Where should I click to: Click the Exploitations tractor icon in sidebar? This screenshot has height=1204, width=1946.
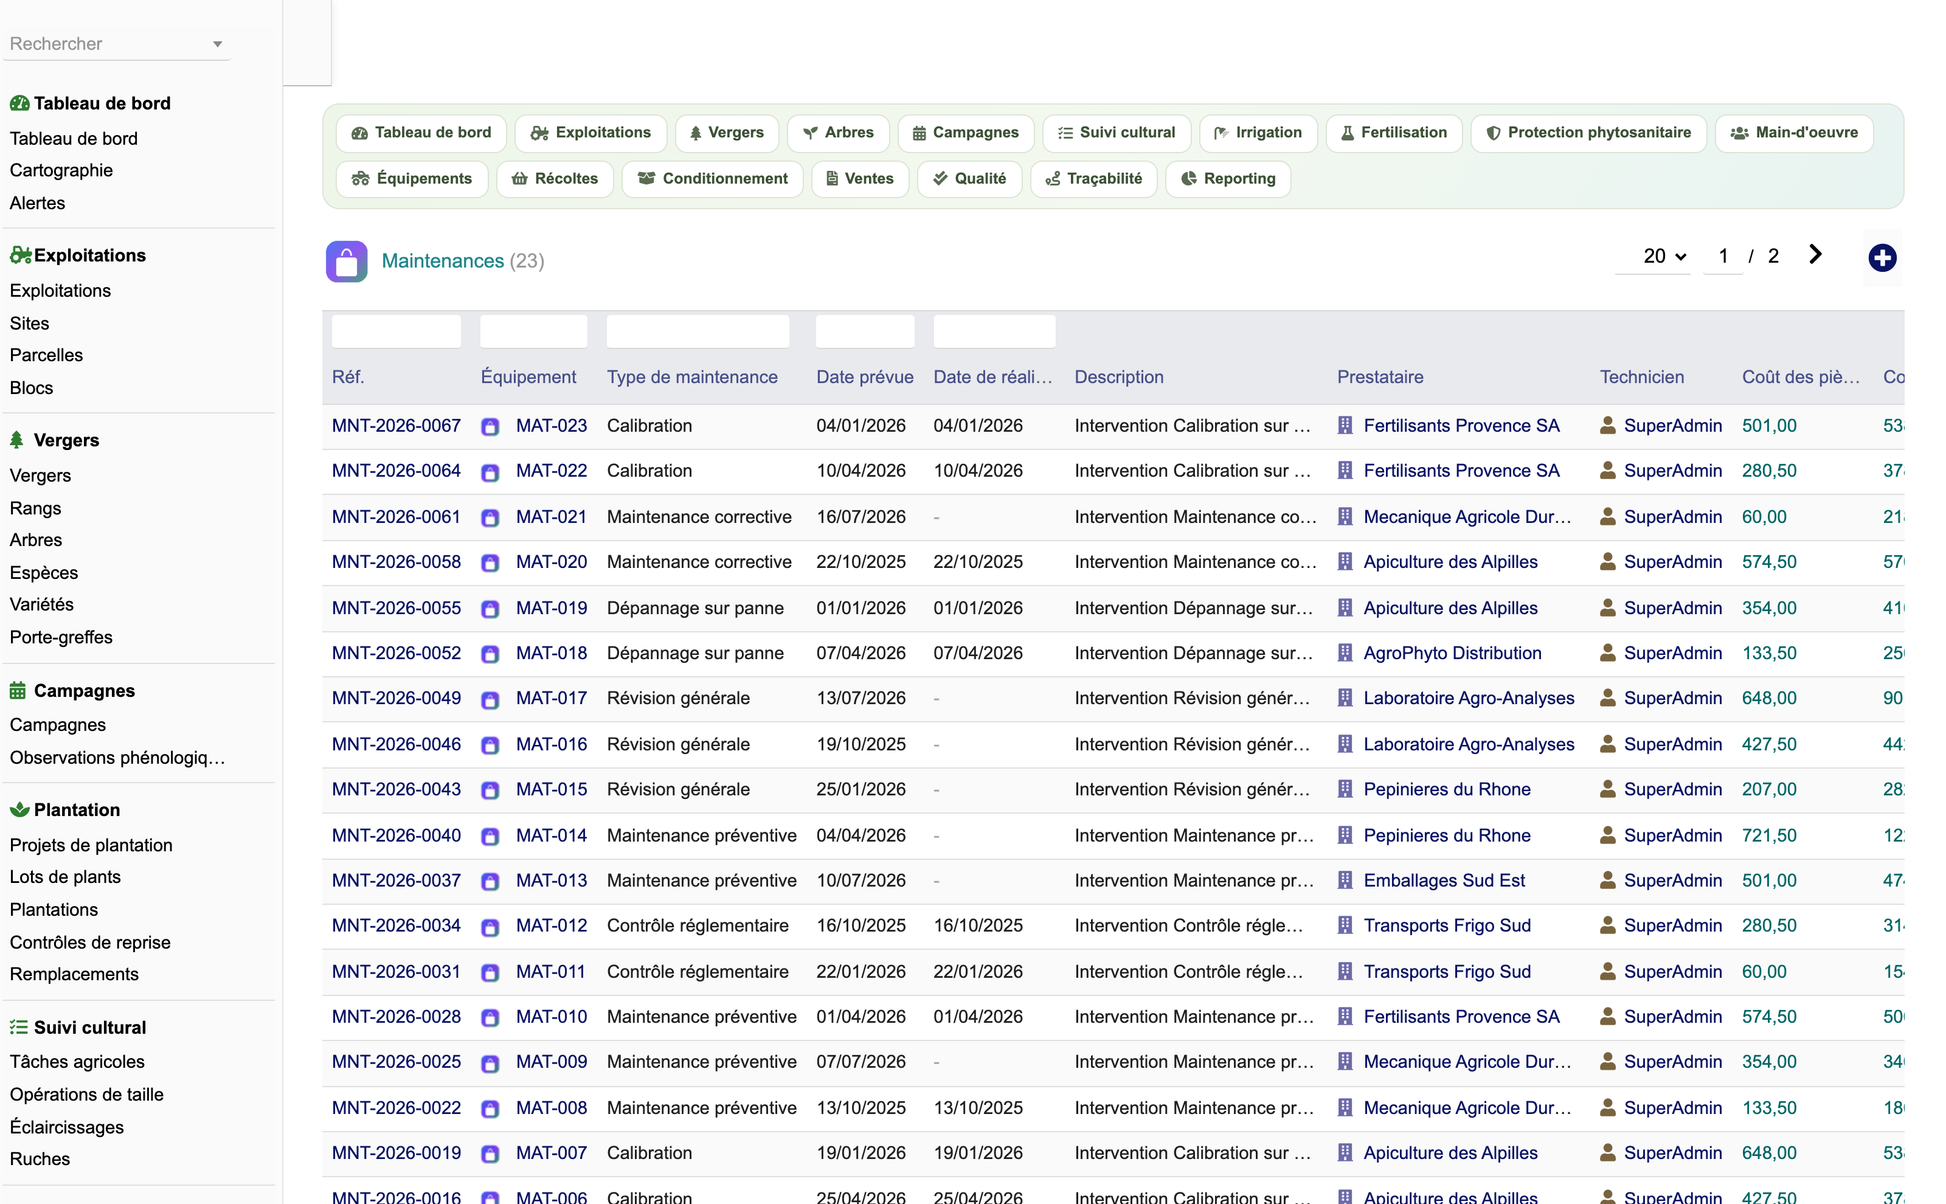click(20, 255)
